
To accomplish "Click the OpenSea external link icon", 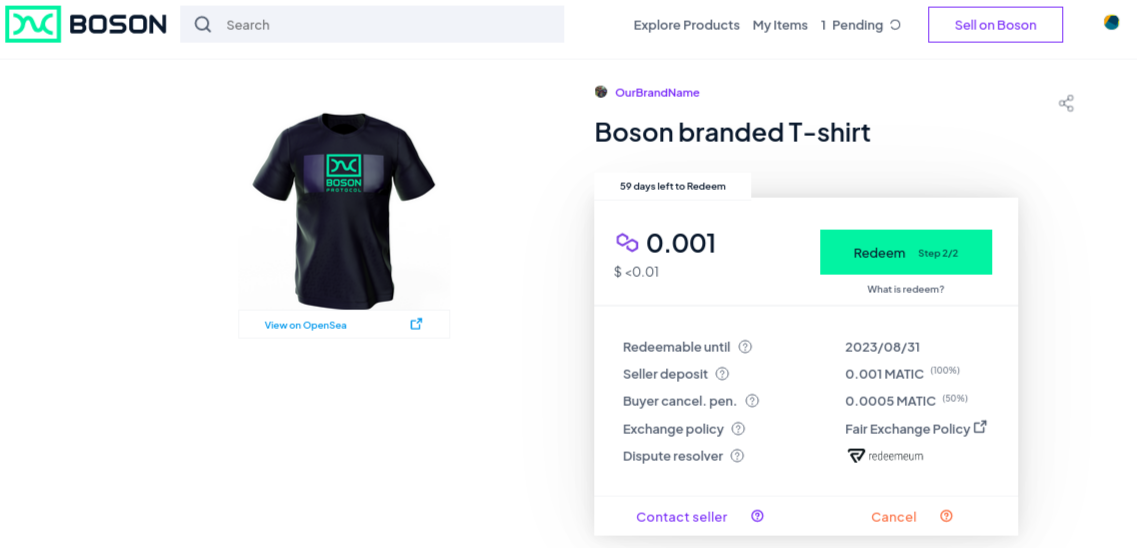I will tap(416, 324).
